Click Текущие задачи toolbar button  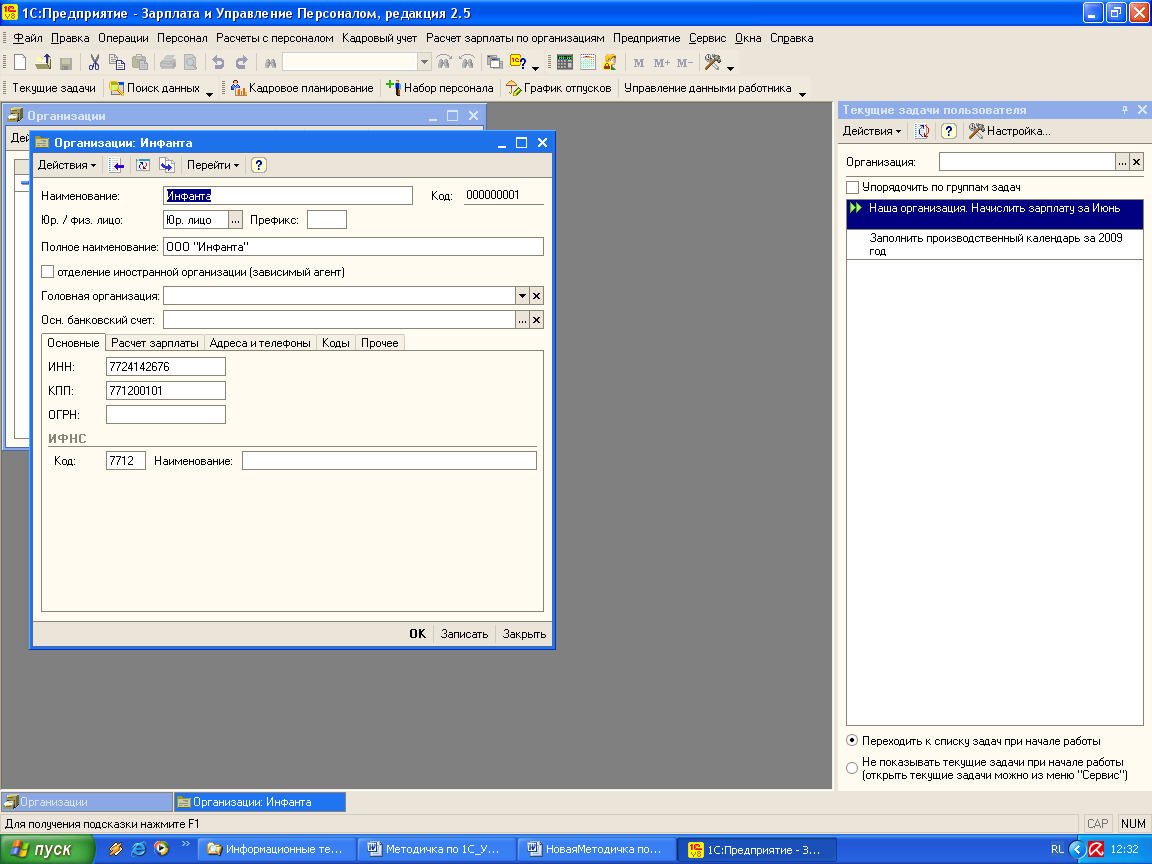coord(54,88)
